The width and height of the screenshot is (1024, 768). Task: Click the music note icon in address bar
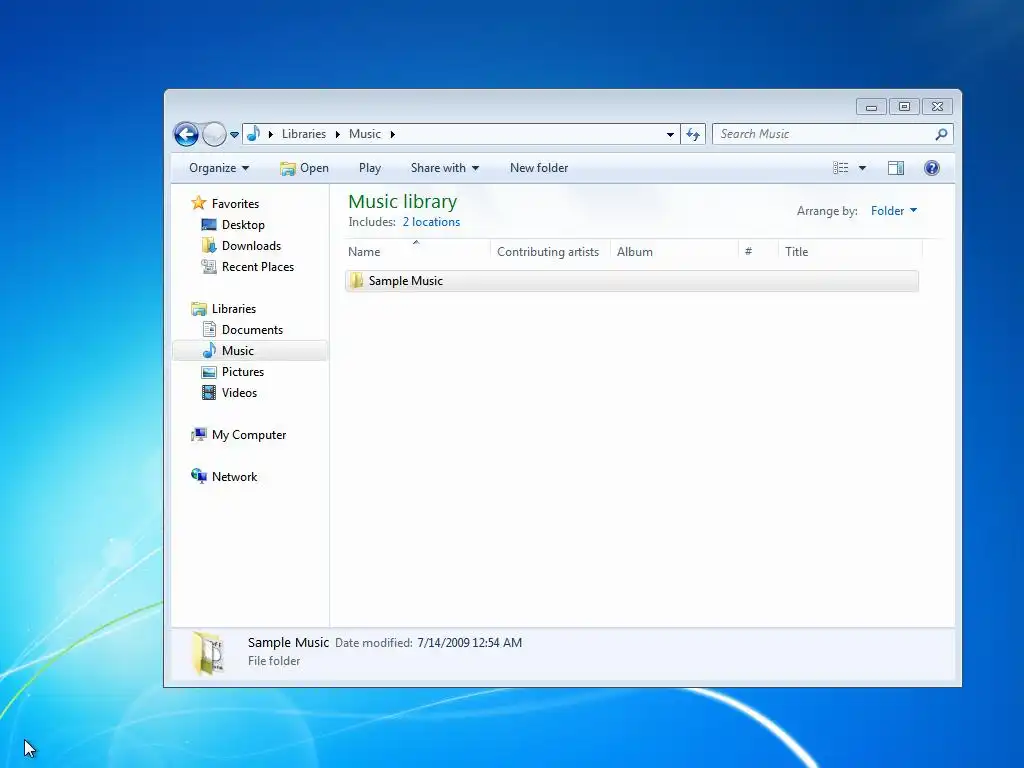pyautogui.click(x=253, y=134)
